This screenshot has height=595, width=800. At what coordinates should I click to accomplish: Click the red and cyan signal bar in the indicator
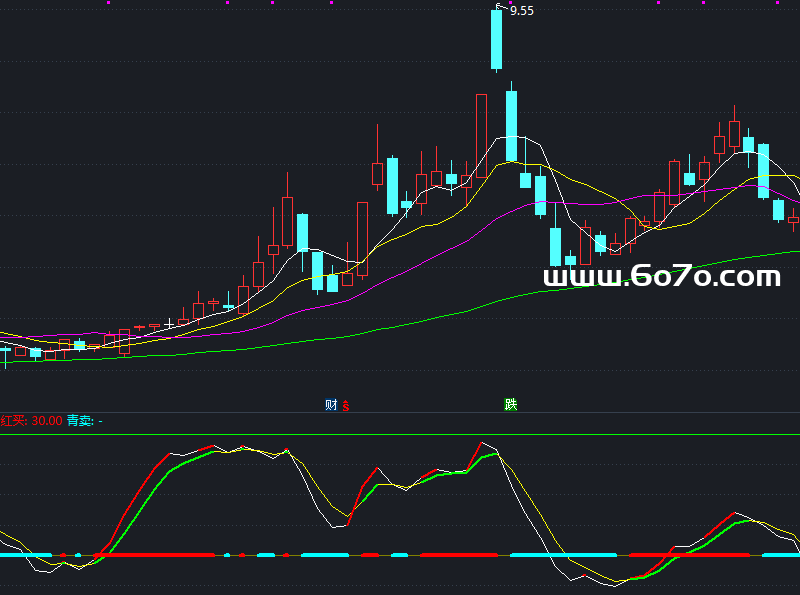pyautogui.click(x=400, y=553)
